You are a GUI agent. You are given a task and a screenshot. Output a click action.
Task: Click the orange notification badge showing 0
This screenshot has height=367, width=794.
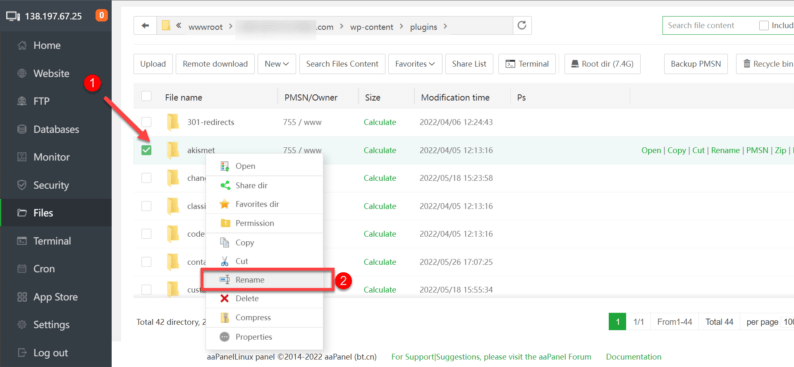101,16
